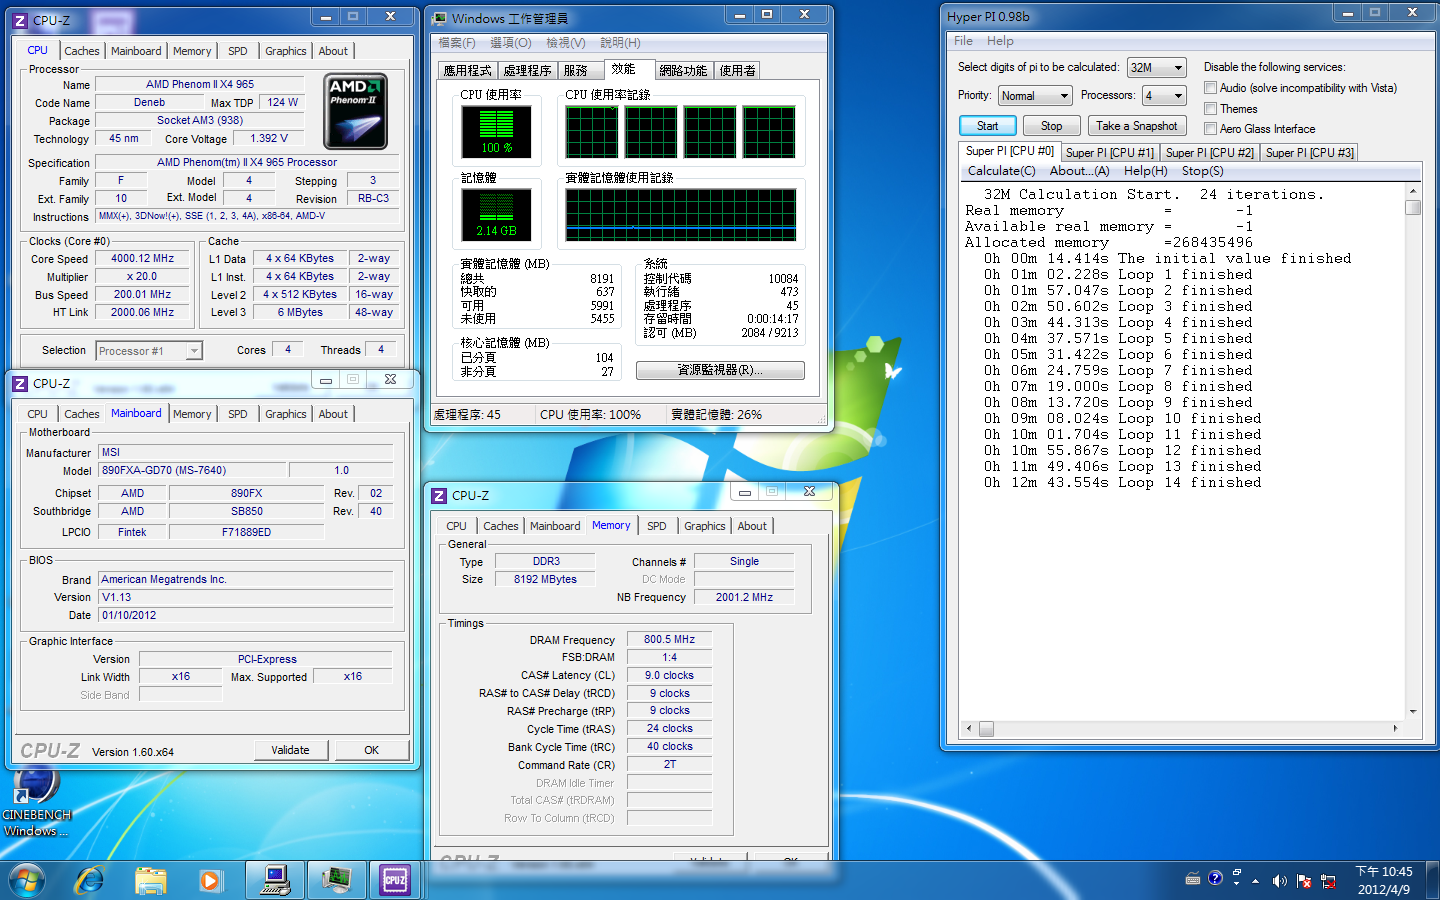The width and height of the screenshot is (1440, 900).
Task: Click the Hyper PI Start button
Action: click(x=987, y=126)
